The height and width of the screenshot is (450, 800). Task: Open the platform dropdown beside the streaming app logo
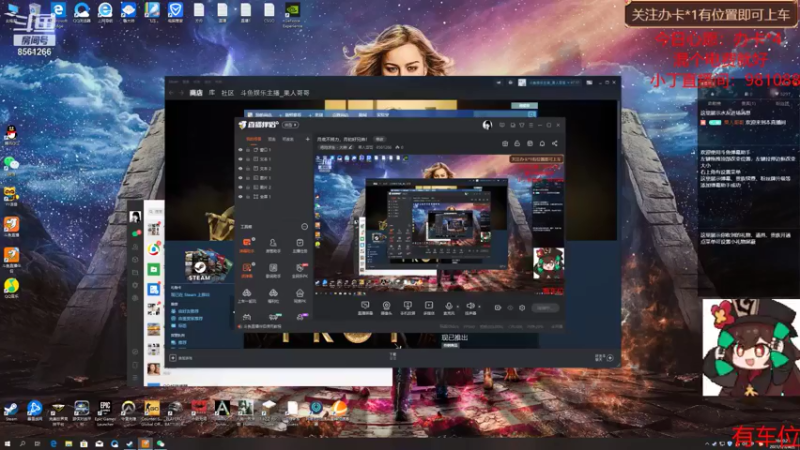click(x=290, y=125)
